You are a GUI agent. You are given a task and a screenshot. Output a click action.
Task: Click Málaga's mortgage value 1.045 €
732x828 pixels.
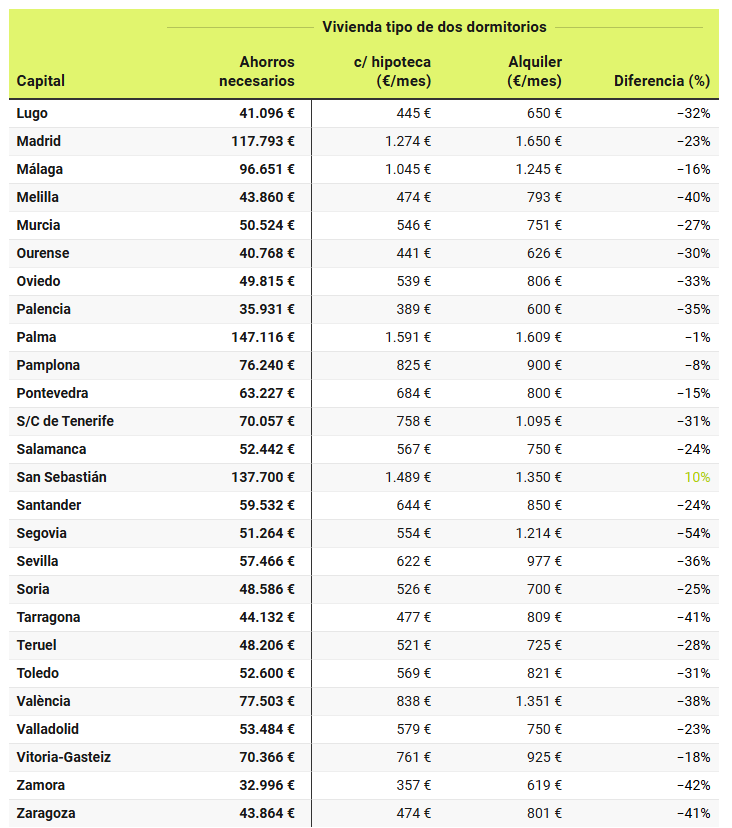point(408,169)
